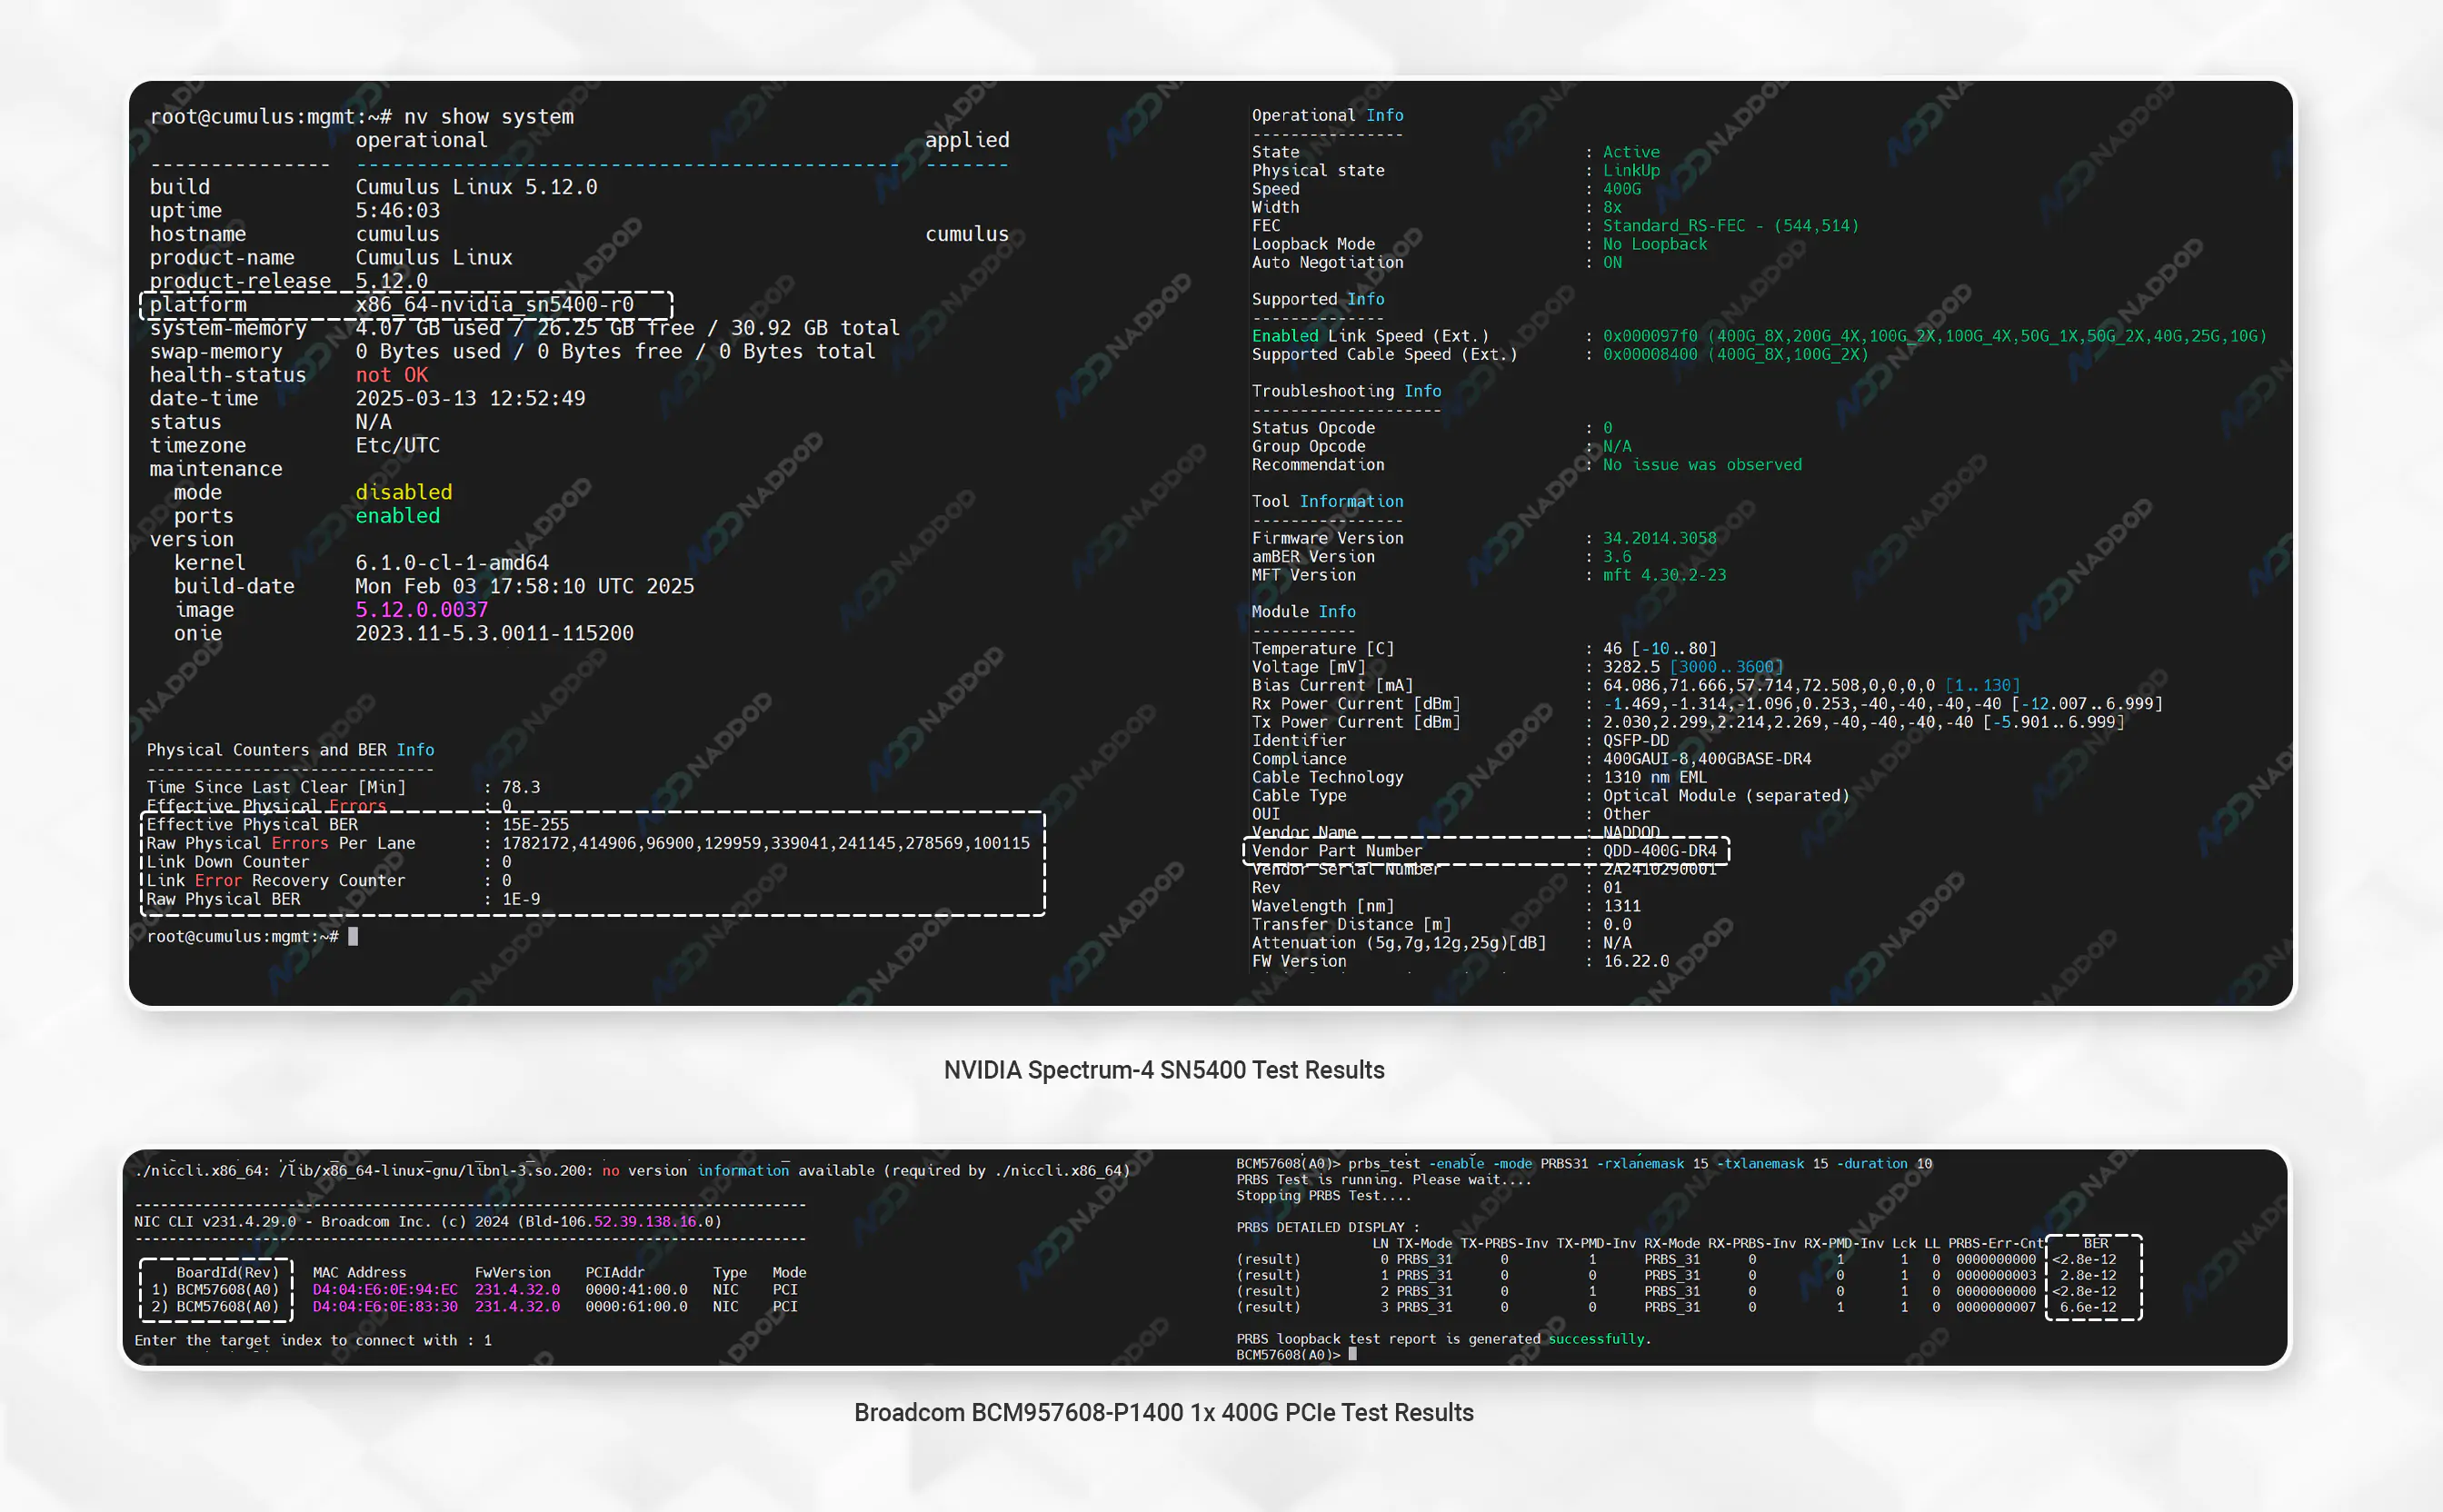Screen dimensions: 2443x1512
Task: Click the module FW Version '16.22.0'
Action: tap(1636, 962)
